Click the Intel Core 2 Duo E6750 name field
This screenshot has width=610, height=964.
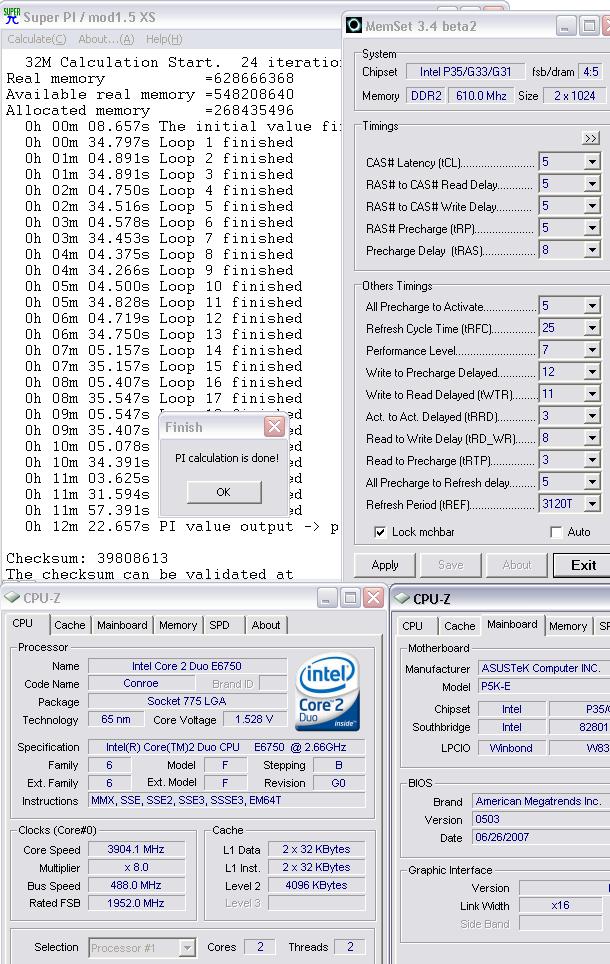(187, 666)
